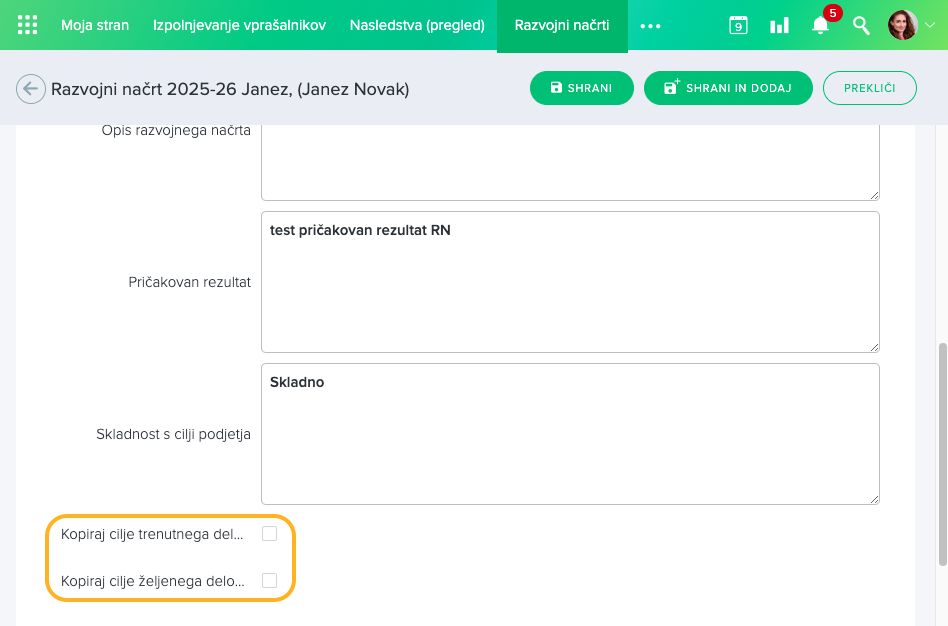This screenshot has height=626, width=948.
Task: Open the calendar icon in header
Action: click(738, 25)
